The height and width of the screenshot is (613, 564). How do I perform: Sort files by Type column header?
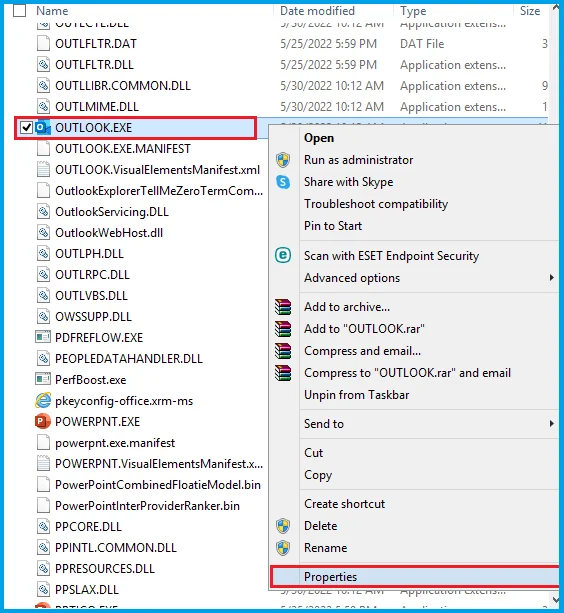click(413, 11)
